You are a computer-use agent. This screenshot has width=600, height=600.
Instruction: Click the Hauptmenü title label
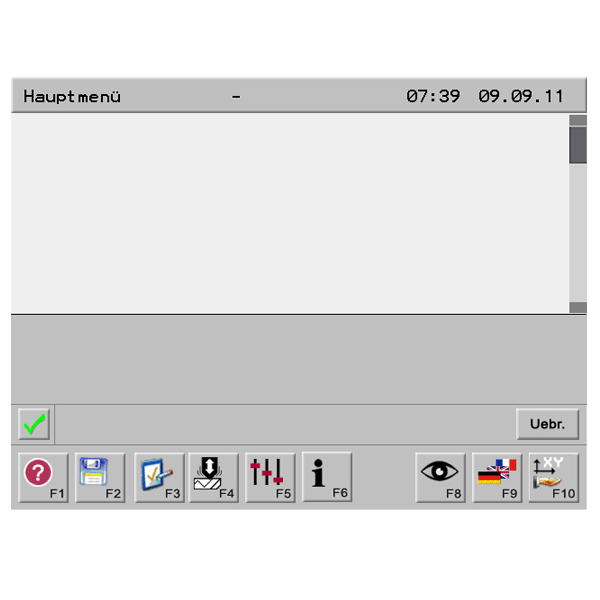72,96
